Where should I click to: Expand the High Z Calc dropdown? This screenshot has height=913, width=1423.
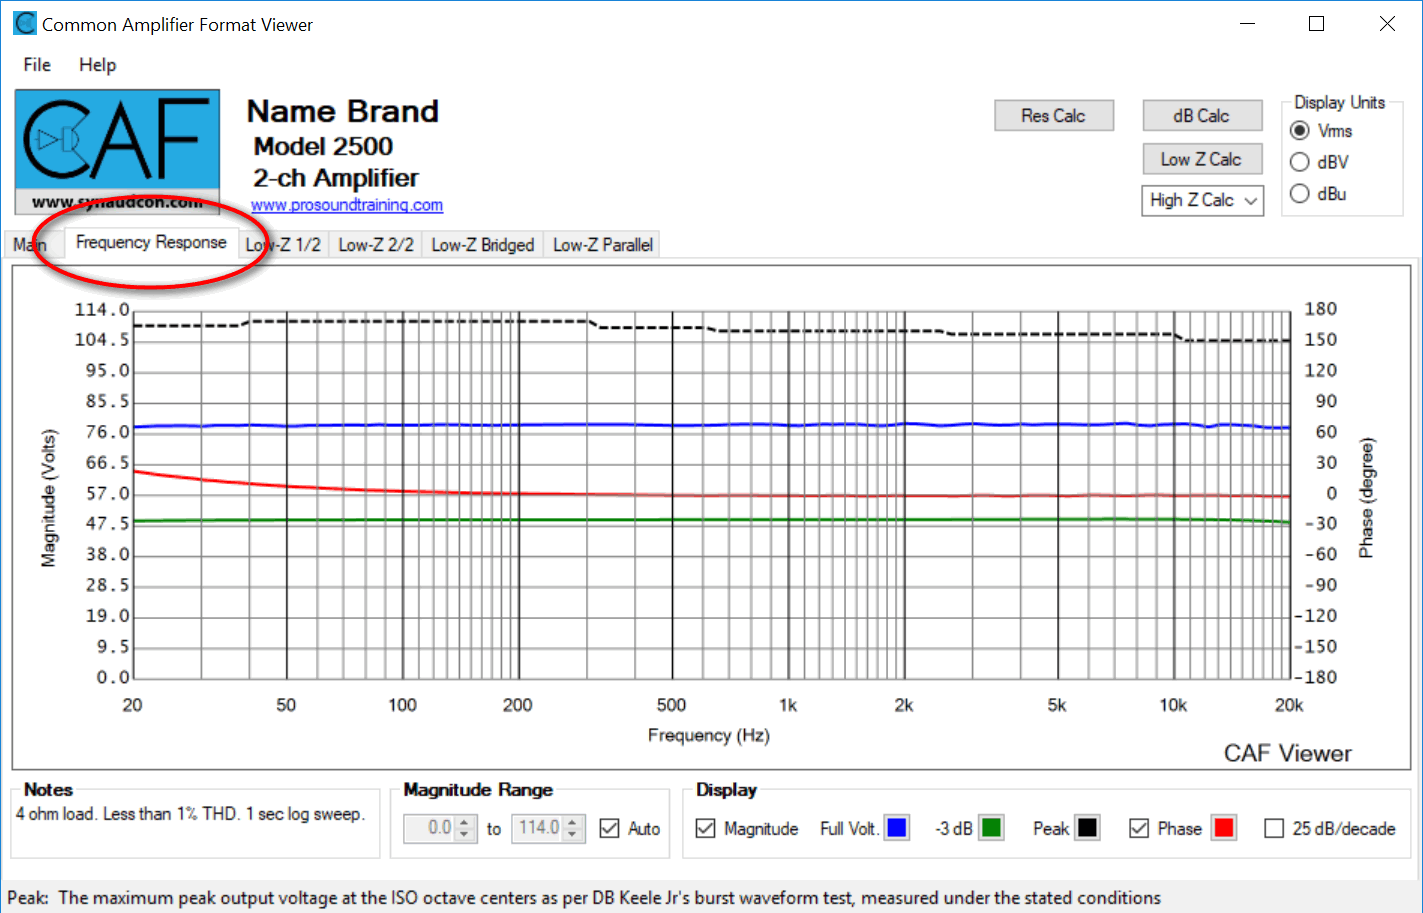coord(1202,200)
